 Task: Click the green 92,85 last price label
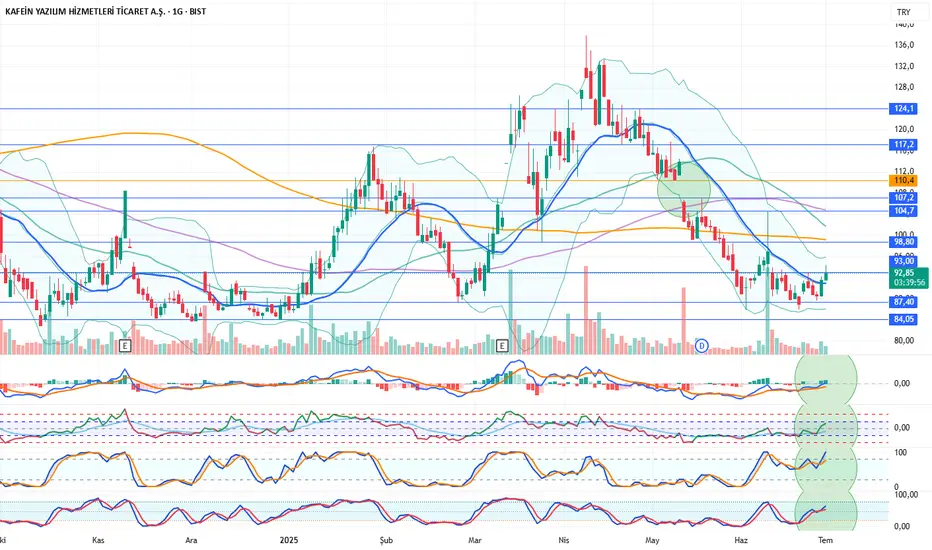(905, 273)
